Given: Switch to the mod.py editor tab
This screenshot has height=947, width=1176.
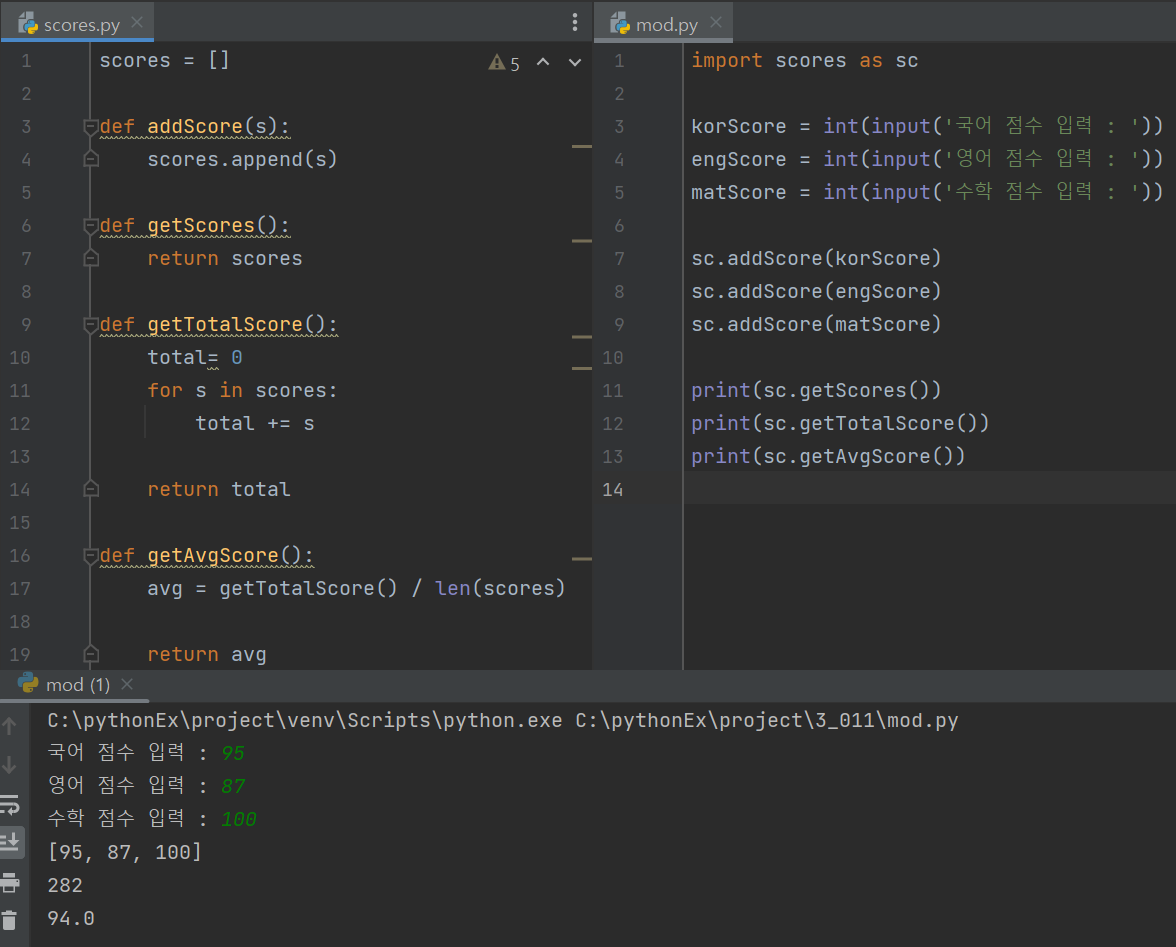Looking at the screenshot, I should pyautogui.click(x=663, y=23).
